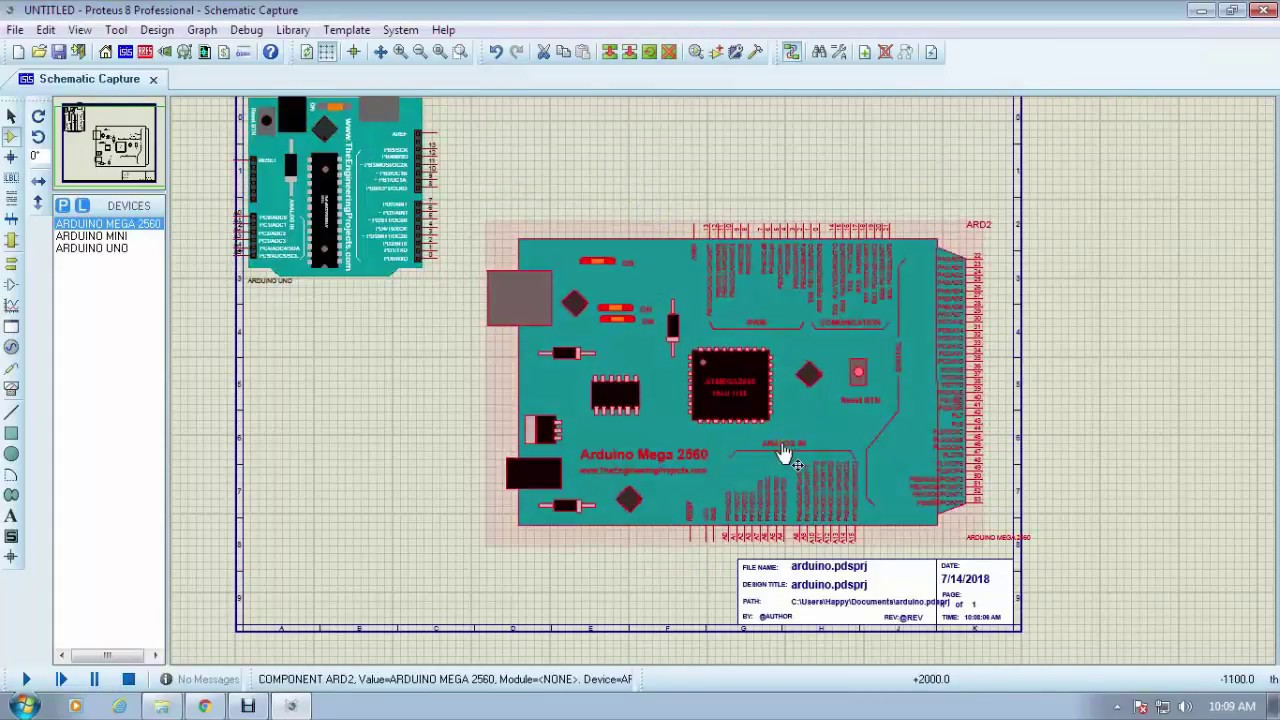Choose the Component Mode tool
1280x720 pixels.
tap(11, 137)
